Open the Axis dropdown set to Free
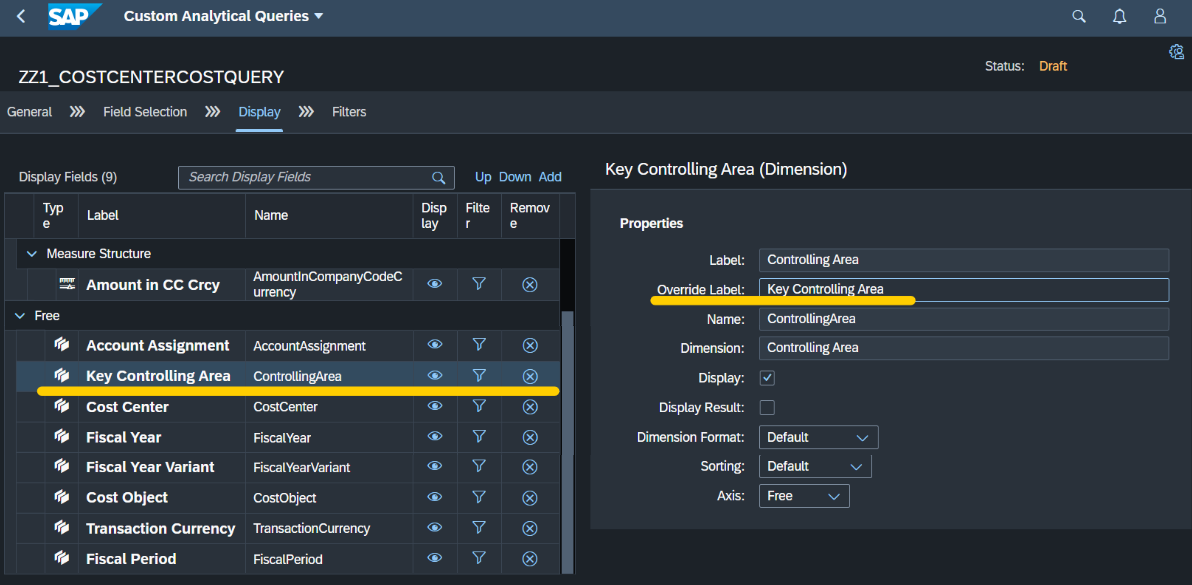 pos(804,495)
